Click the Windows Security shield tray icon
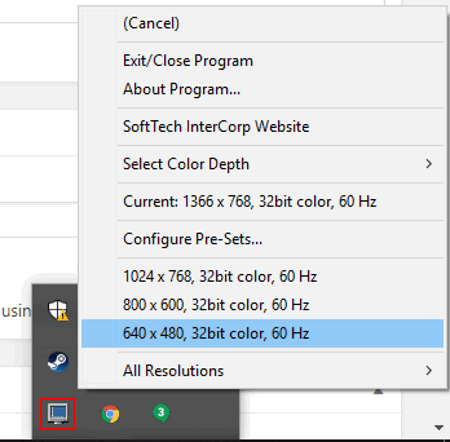The height and width of the screenshot is (442, 450). 58,310
